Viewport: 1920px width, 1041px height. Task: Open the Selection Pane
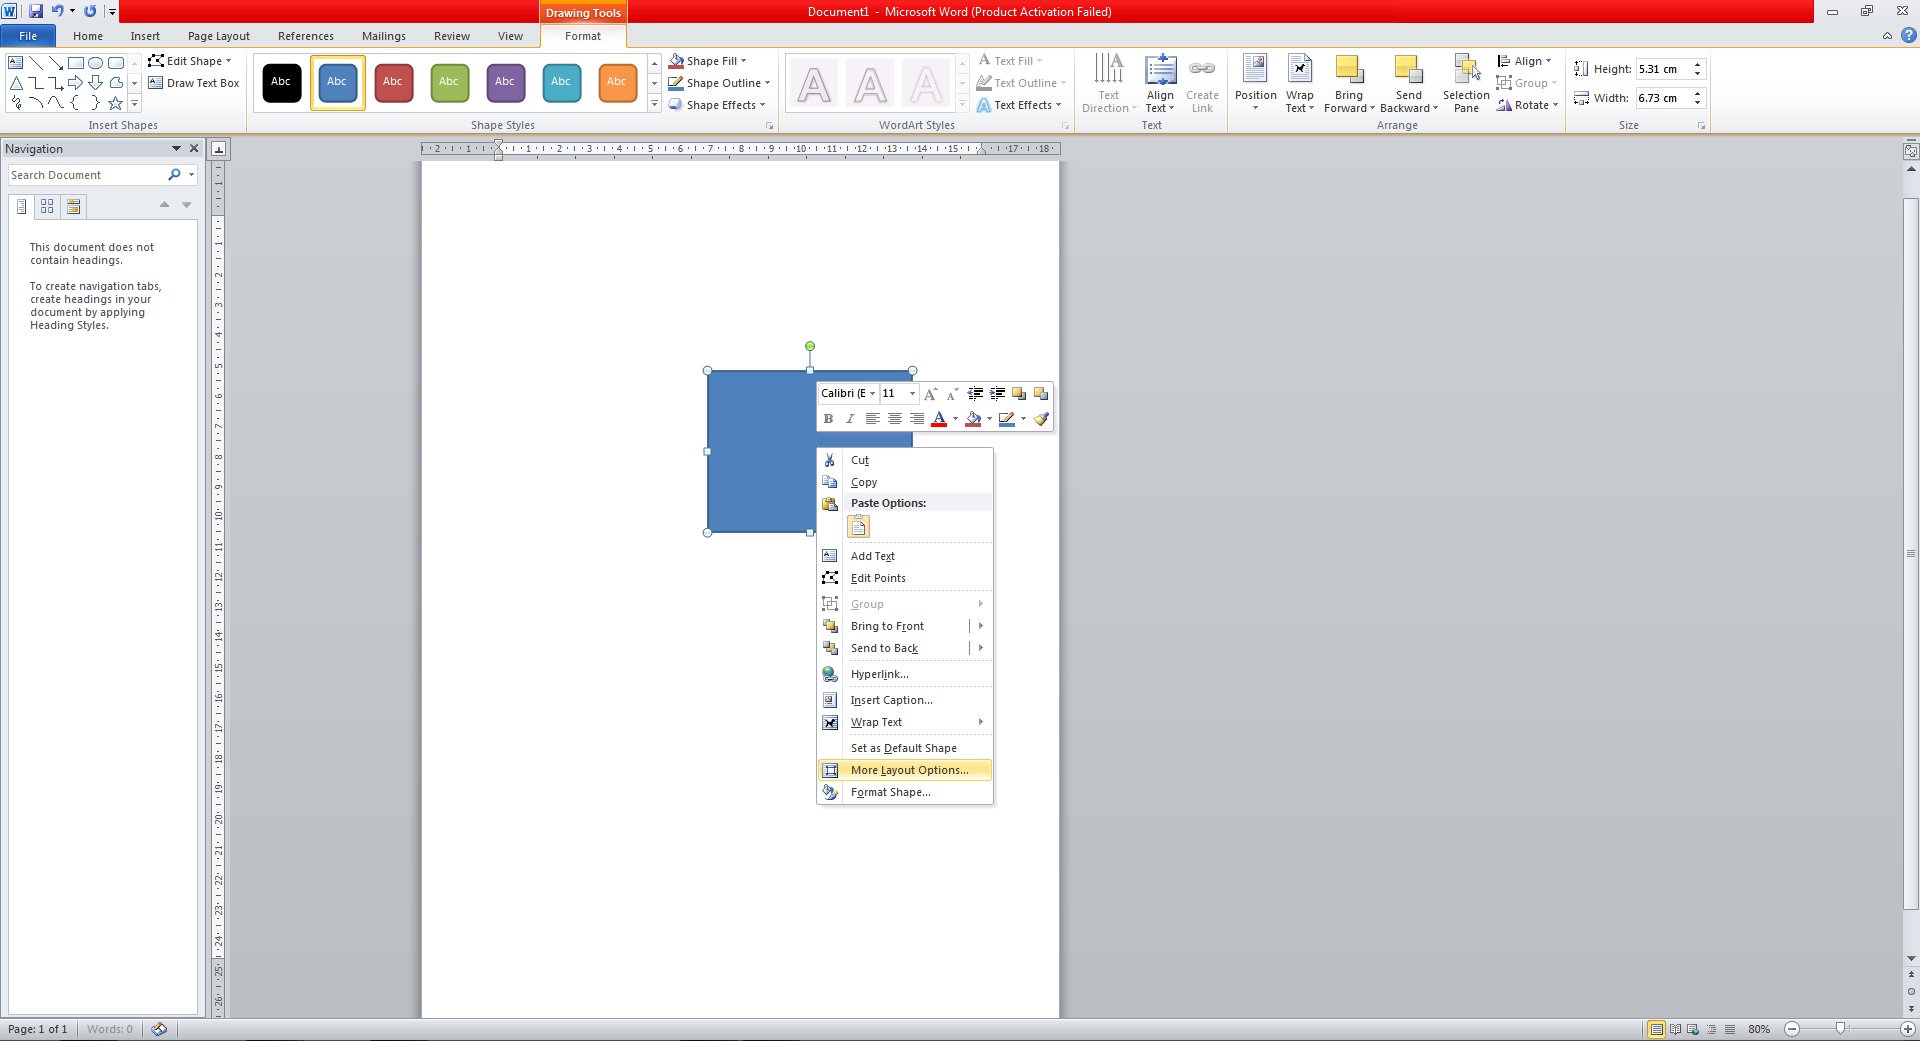(x=1466, y=84)
